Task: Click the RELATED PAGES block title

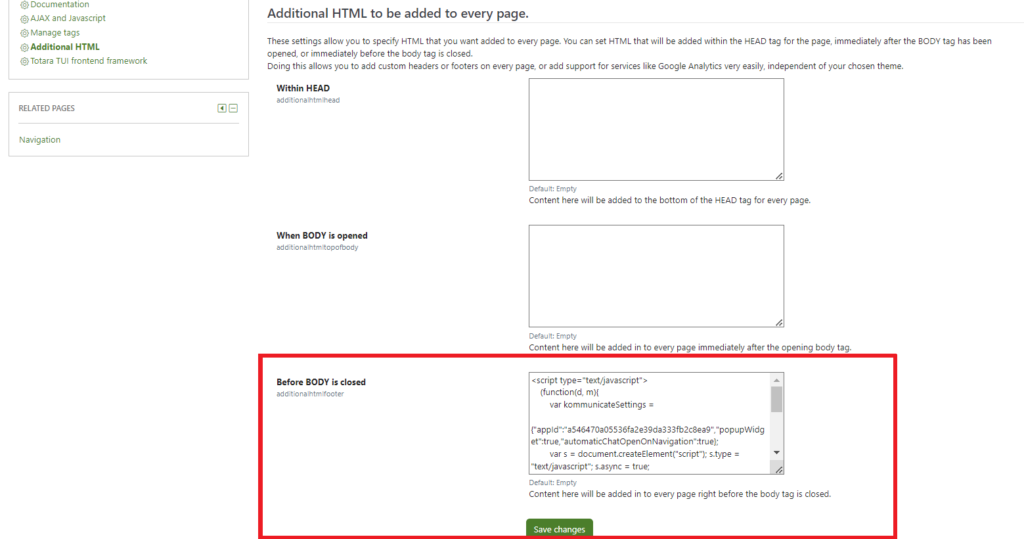Action: coord(46,108)
